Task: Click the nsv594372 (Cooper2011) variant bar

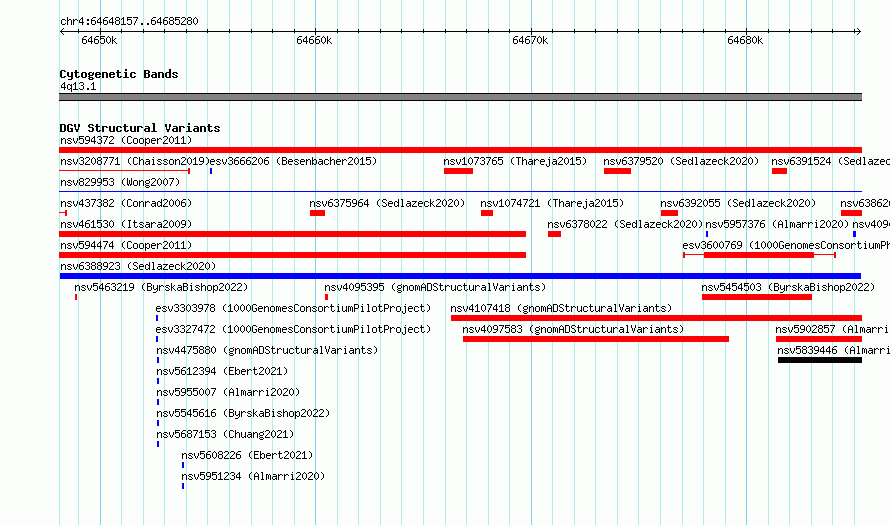Action: tap(460, 150)
